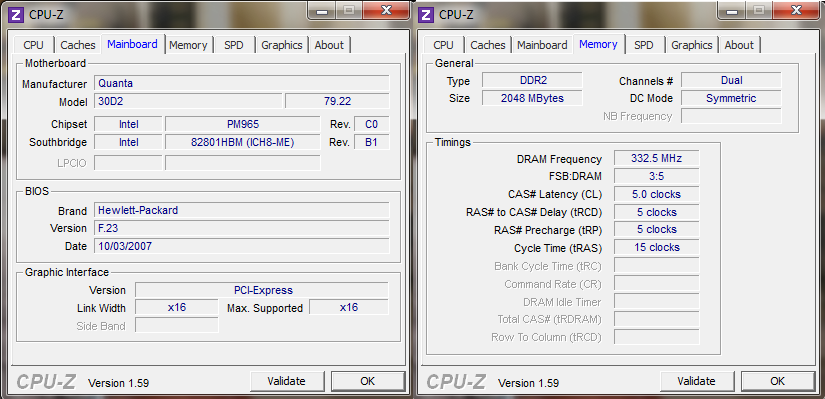The width and height of the screenshot is (825, 399).
Task: Click OK button in the Memory window
Action: coord(778,381)
